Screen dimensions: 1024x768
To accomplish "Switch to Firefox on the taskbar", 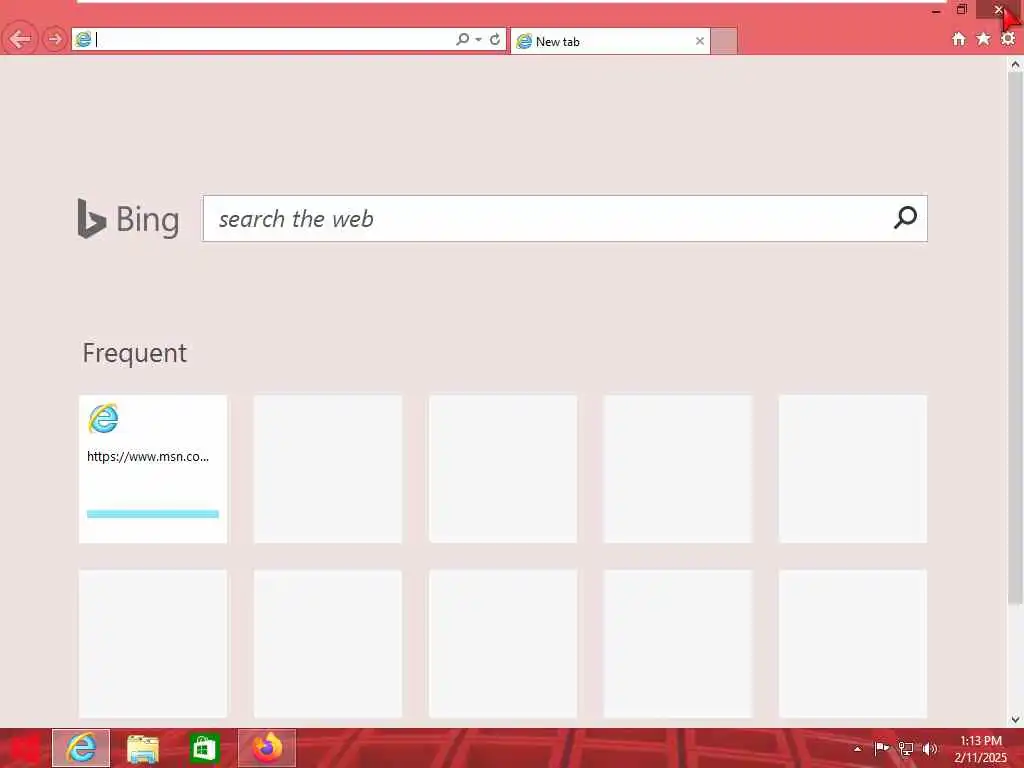I will (x=266, y=748).
